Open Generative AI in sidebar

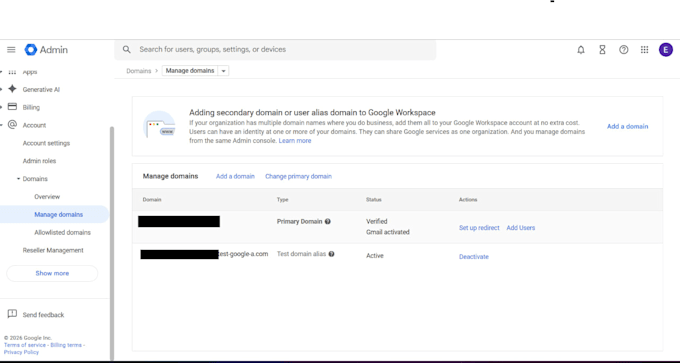[x=41, y=90]
